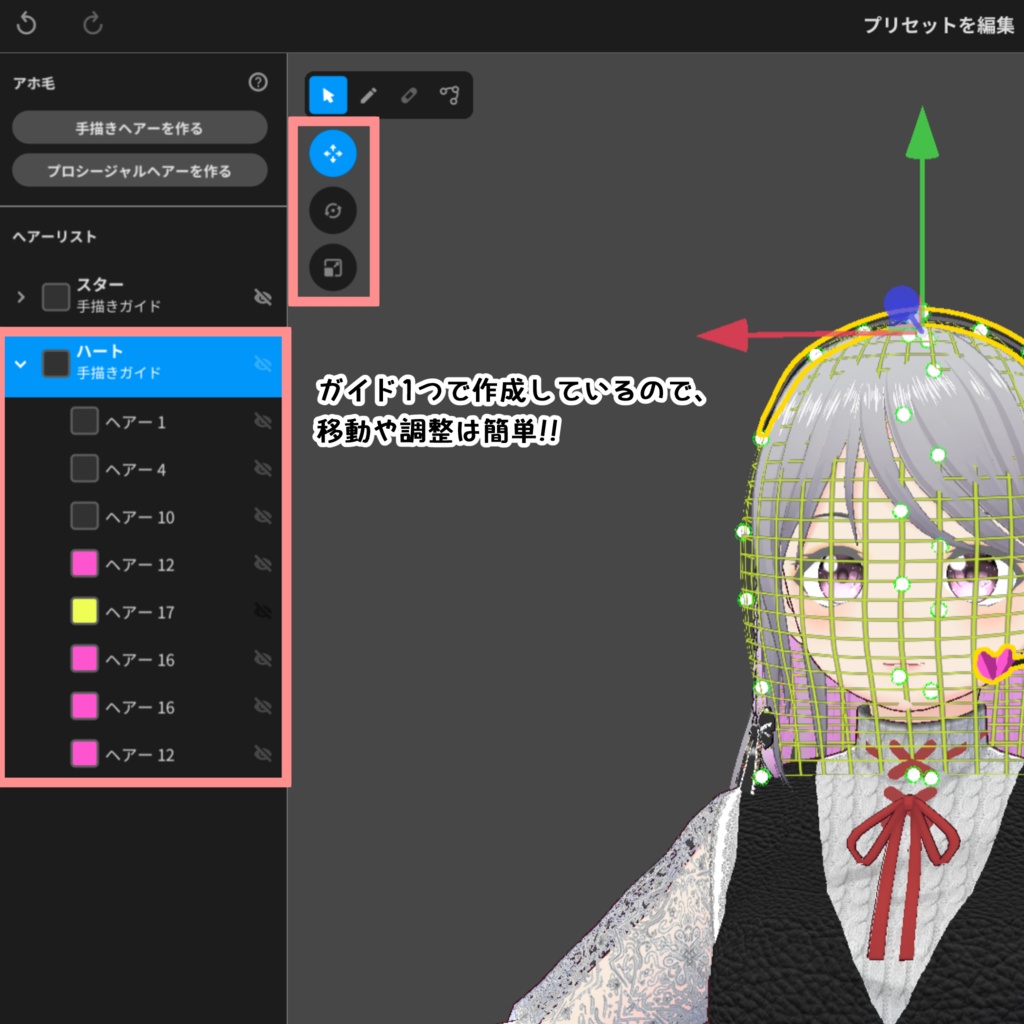Viewport: 1024px width, 1024px height.
Task: Undo the last action
Action: (x=26, y=24)
